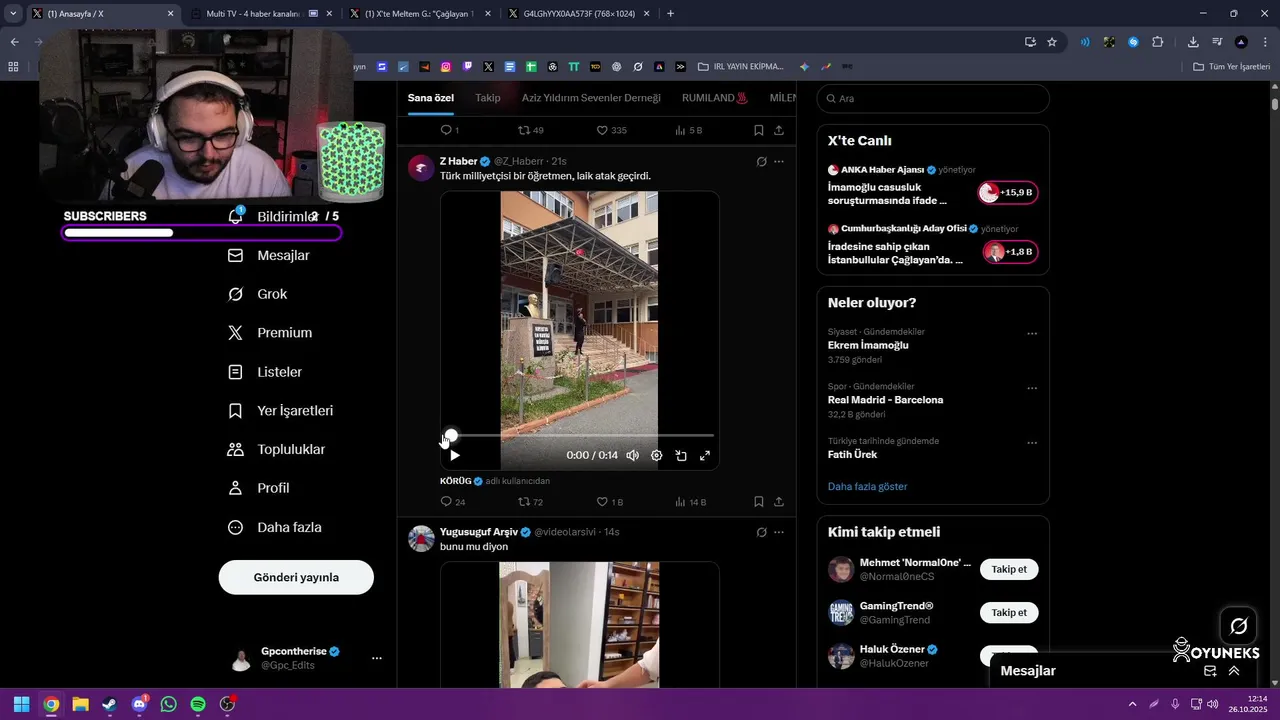Open Topluluklar in the sidebar
Image resolution: width=1280 pixels, height=720 pixels.
click(278, 450)
